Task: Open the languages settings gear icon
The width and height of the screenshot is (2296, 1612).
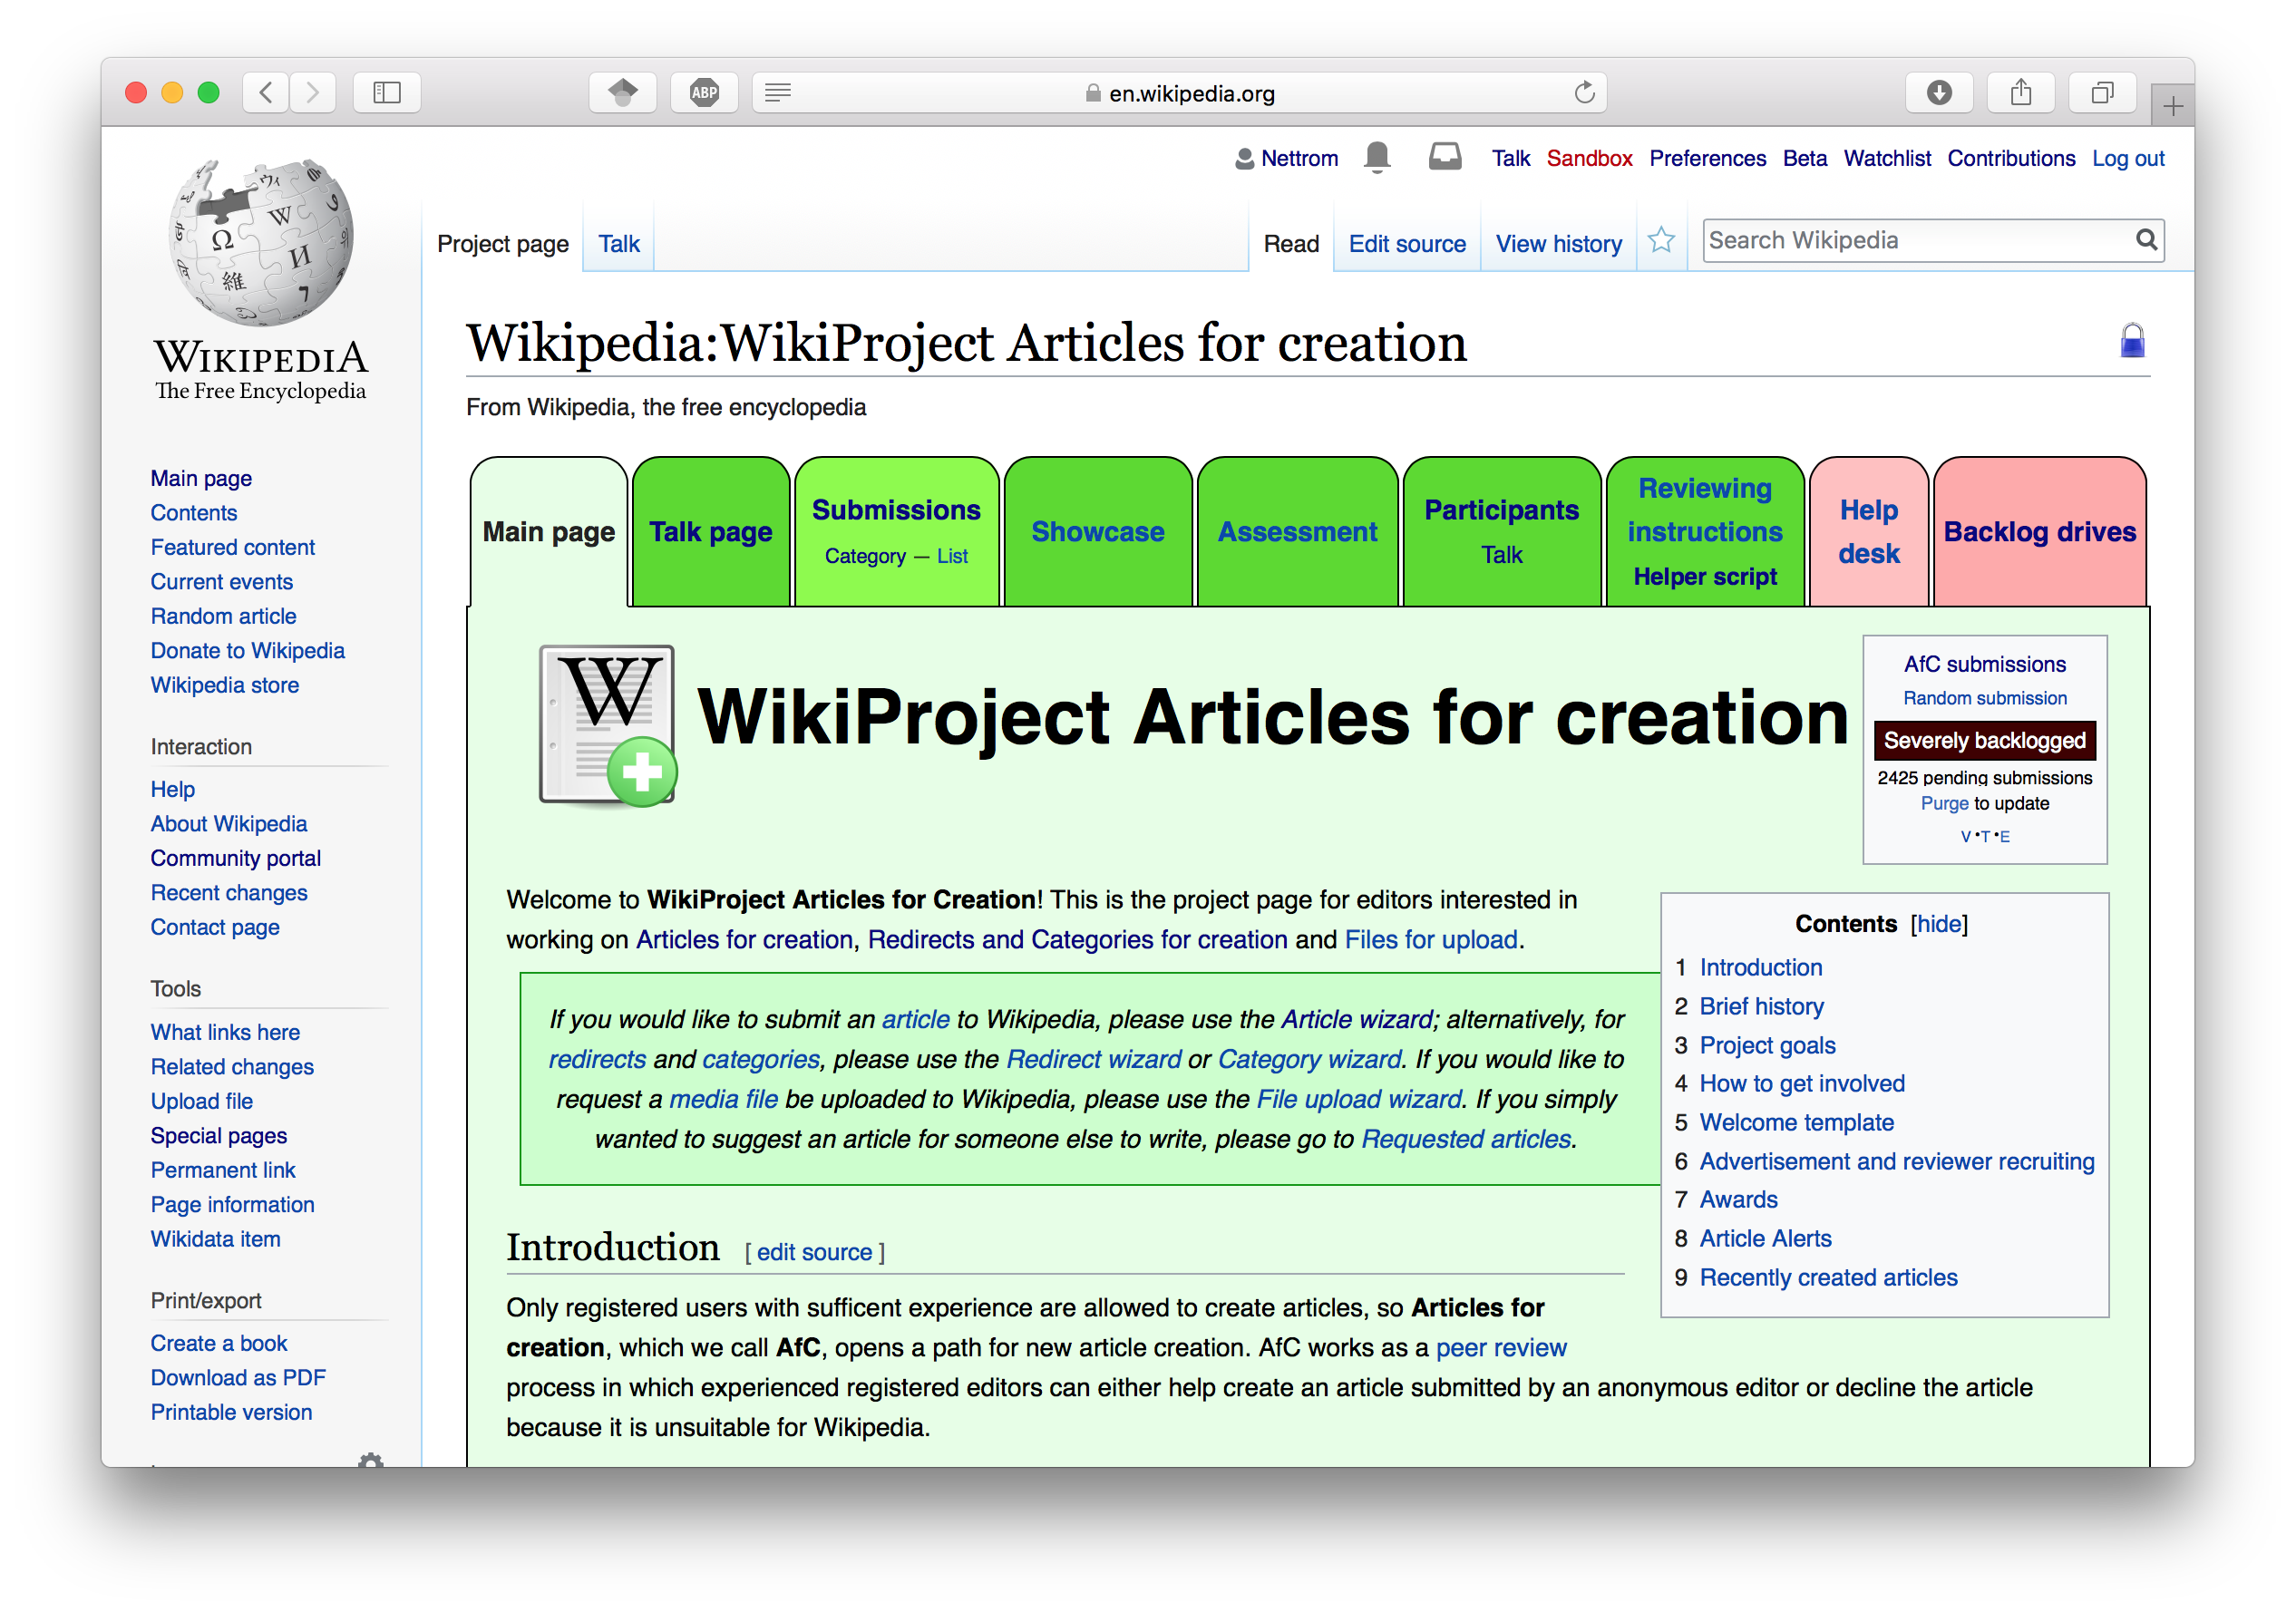Action: click(371, 1459)
